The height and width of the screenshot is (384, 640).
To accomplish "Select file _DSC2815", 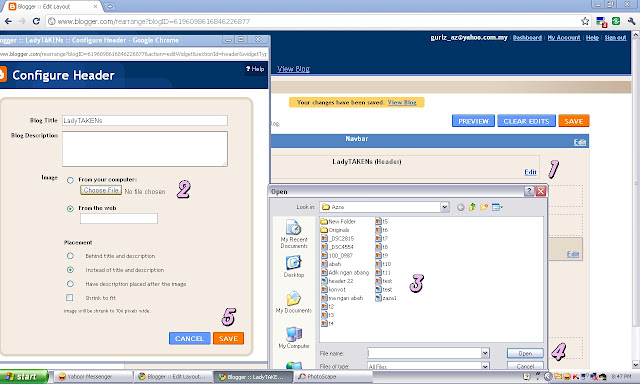I will 337,238.
